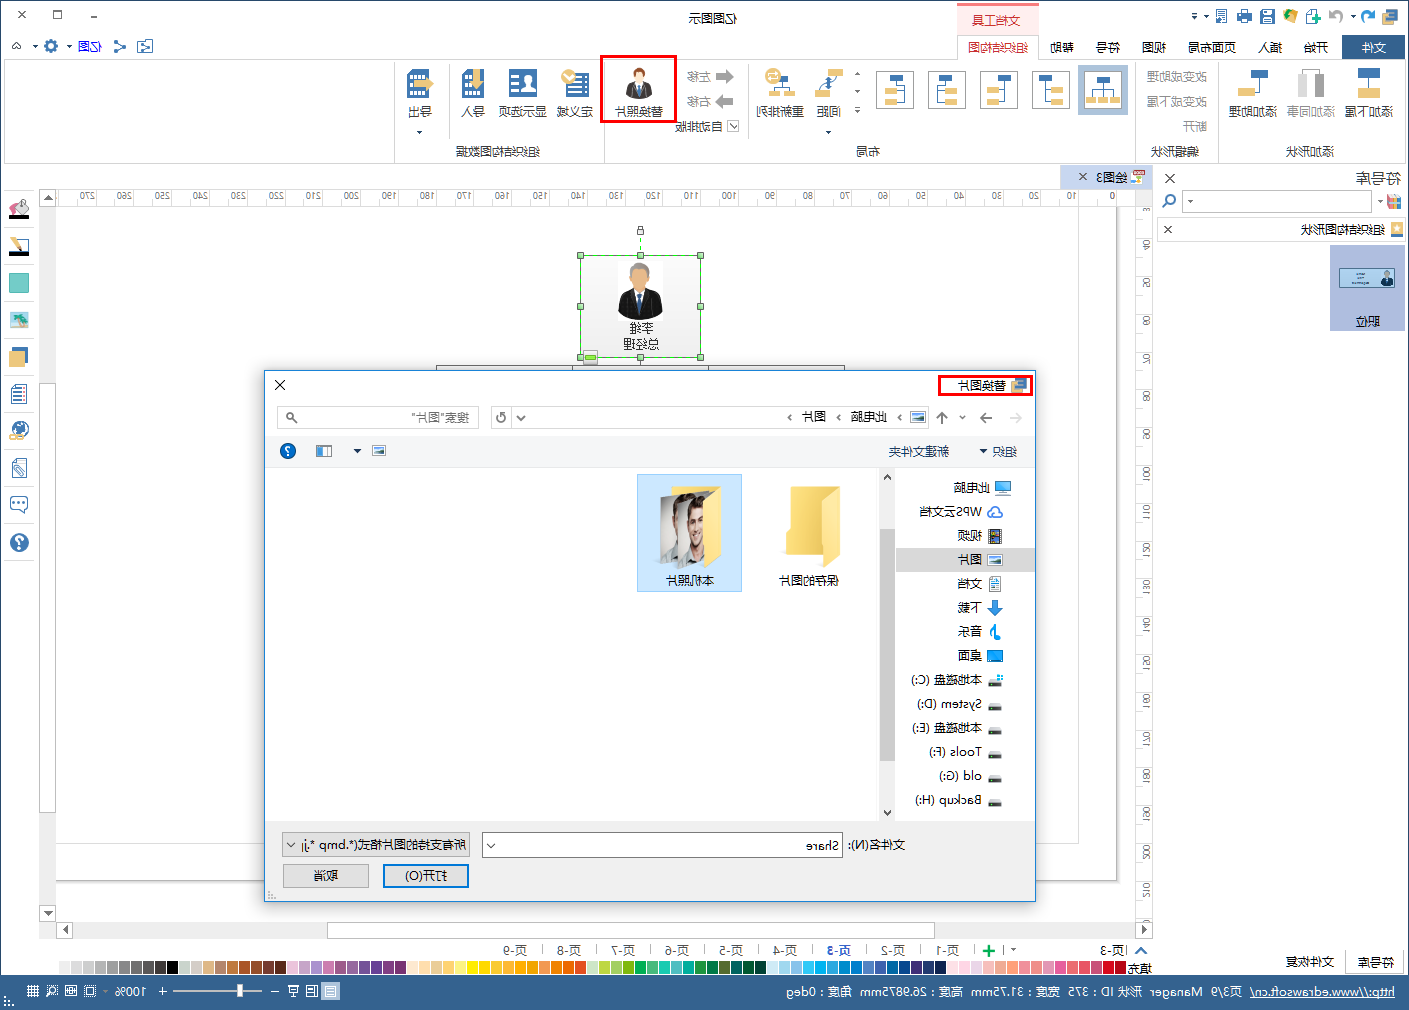Screen dimensions: 1409x1010
Task: Click the grid toggle icon in status bar
Action: [x=33, y=991]
